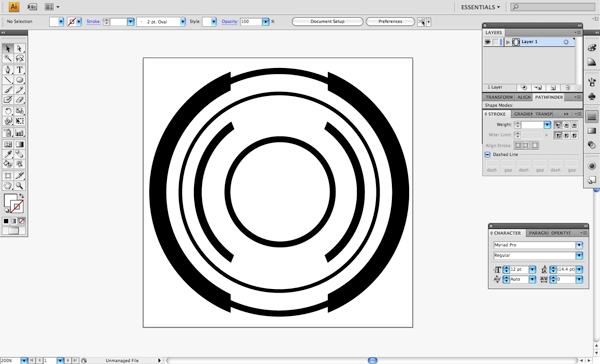Screen dimensions: 600x364
Task: Select the Symbol Sprayer tool
Action: 8,133
